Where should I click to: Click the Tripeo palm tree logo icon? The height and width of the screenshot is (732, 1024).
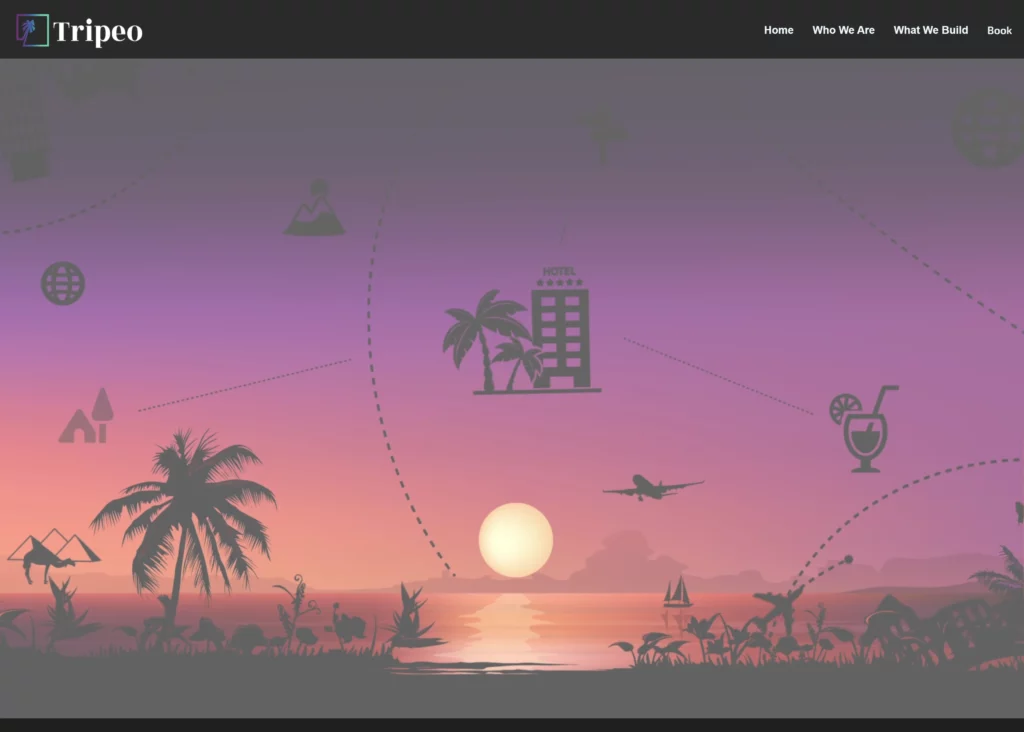click(x=31, y=31)
